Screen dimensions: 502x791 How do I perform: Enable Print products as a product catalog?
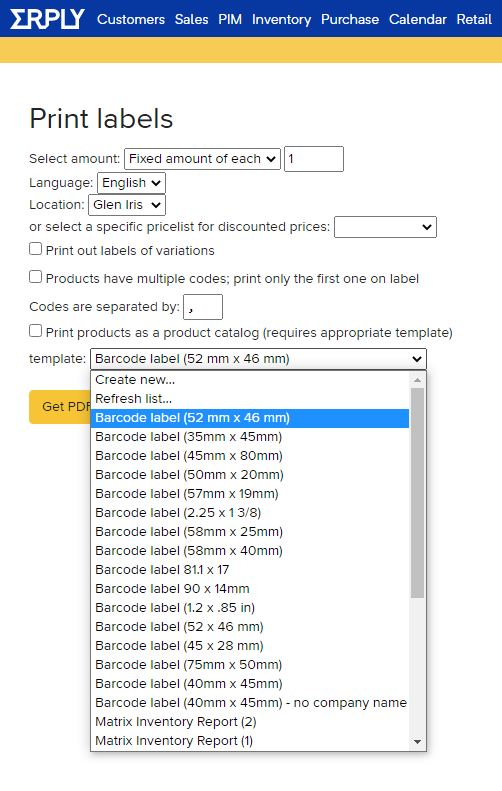pos(35,331)
